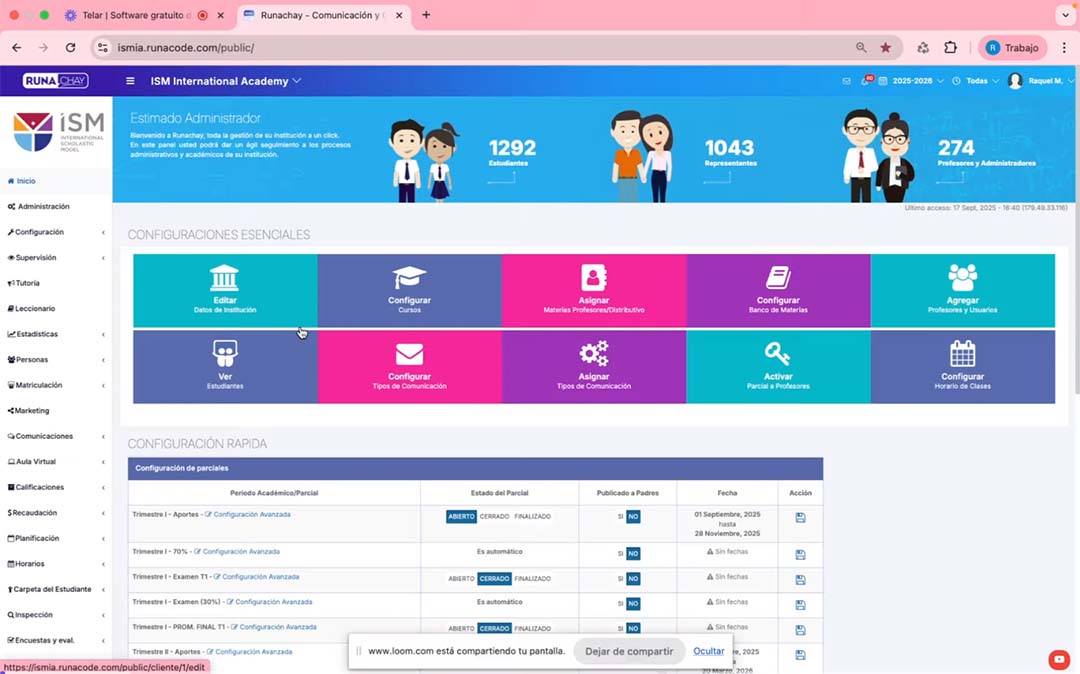1080x674 pixels.
Task: Open the 2025-2026 school year dropdown
Action: [917, 81]
